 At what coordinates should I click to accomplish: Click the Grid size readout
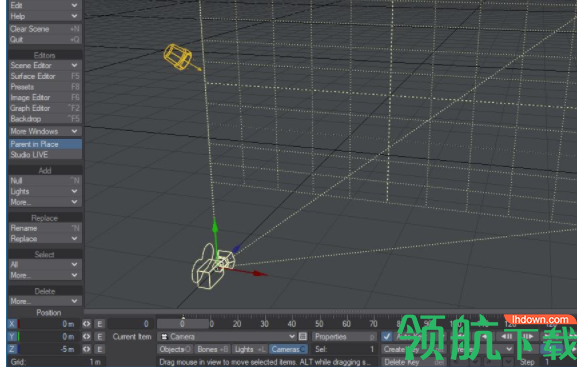[x=57, y=362]
